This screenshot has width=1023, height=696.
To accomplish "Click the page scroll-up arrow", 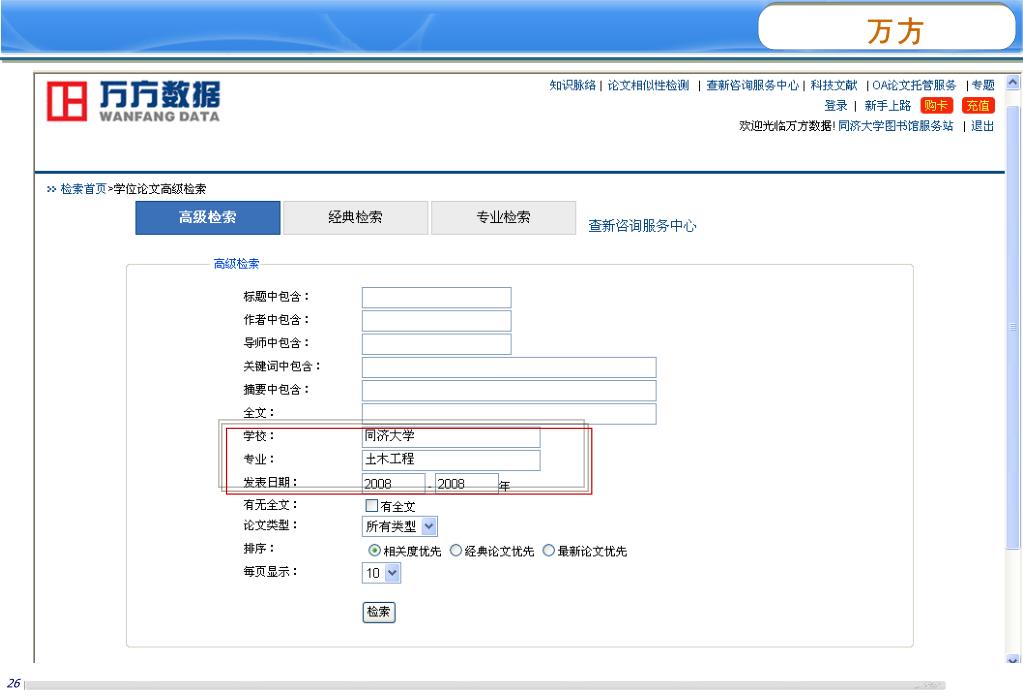I will click(1013, 83).
